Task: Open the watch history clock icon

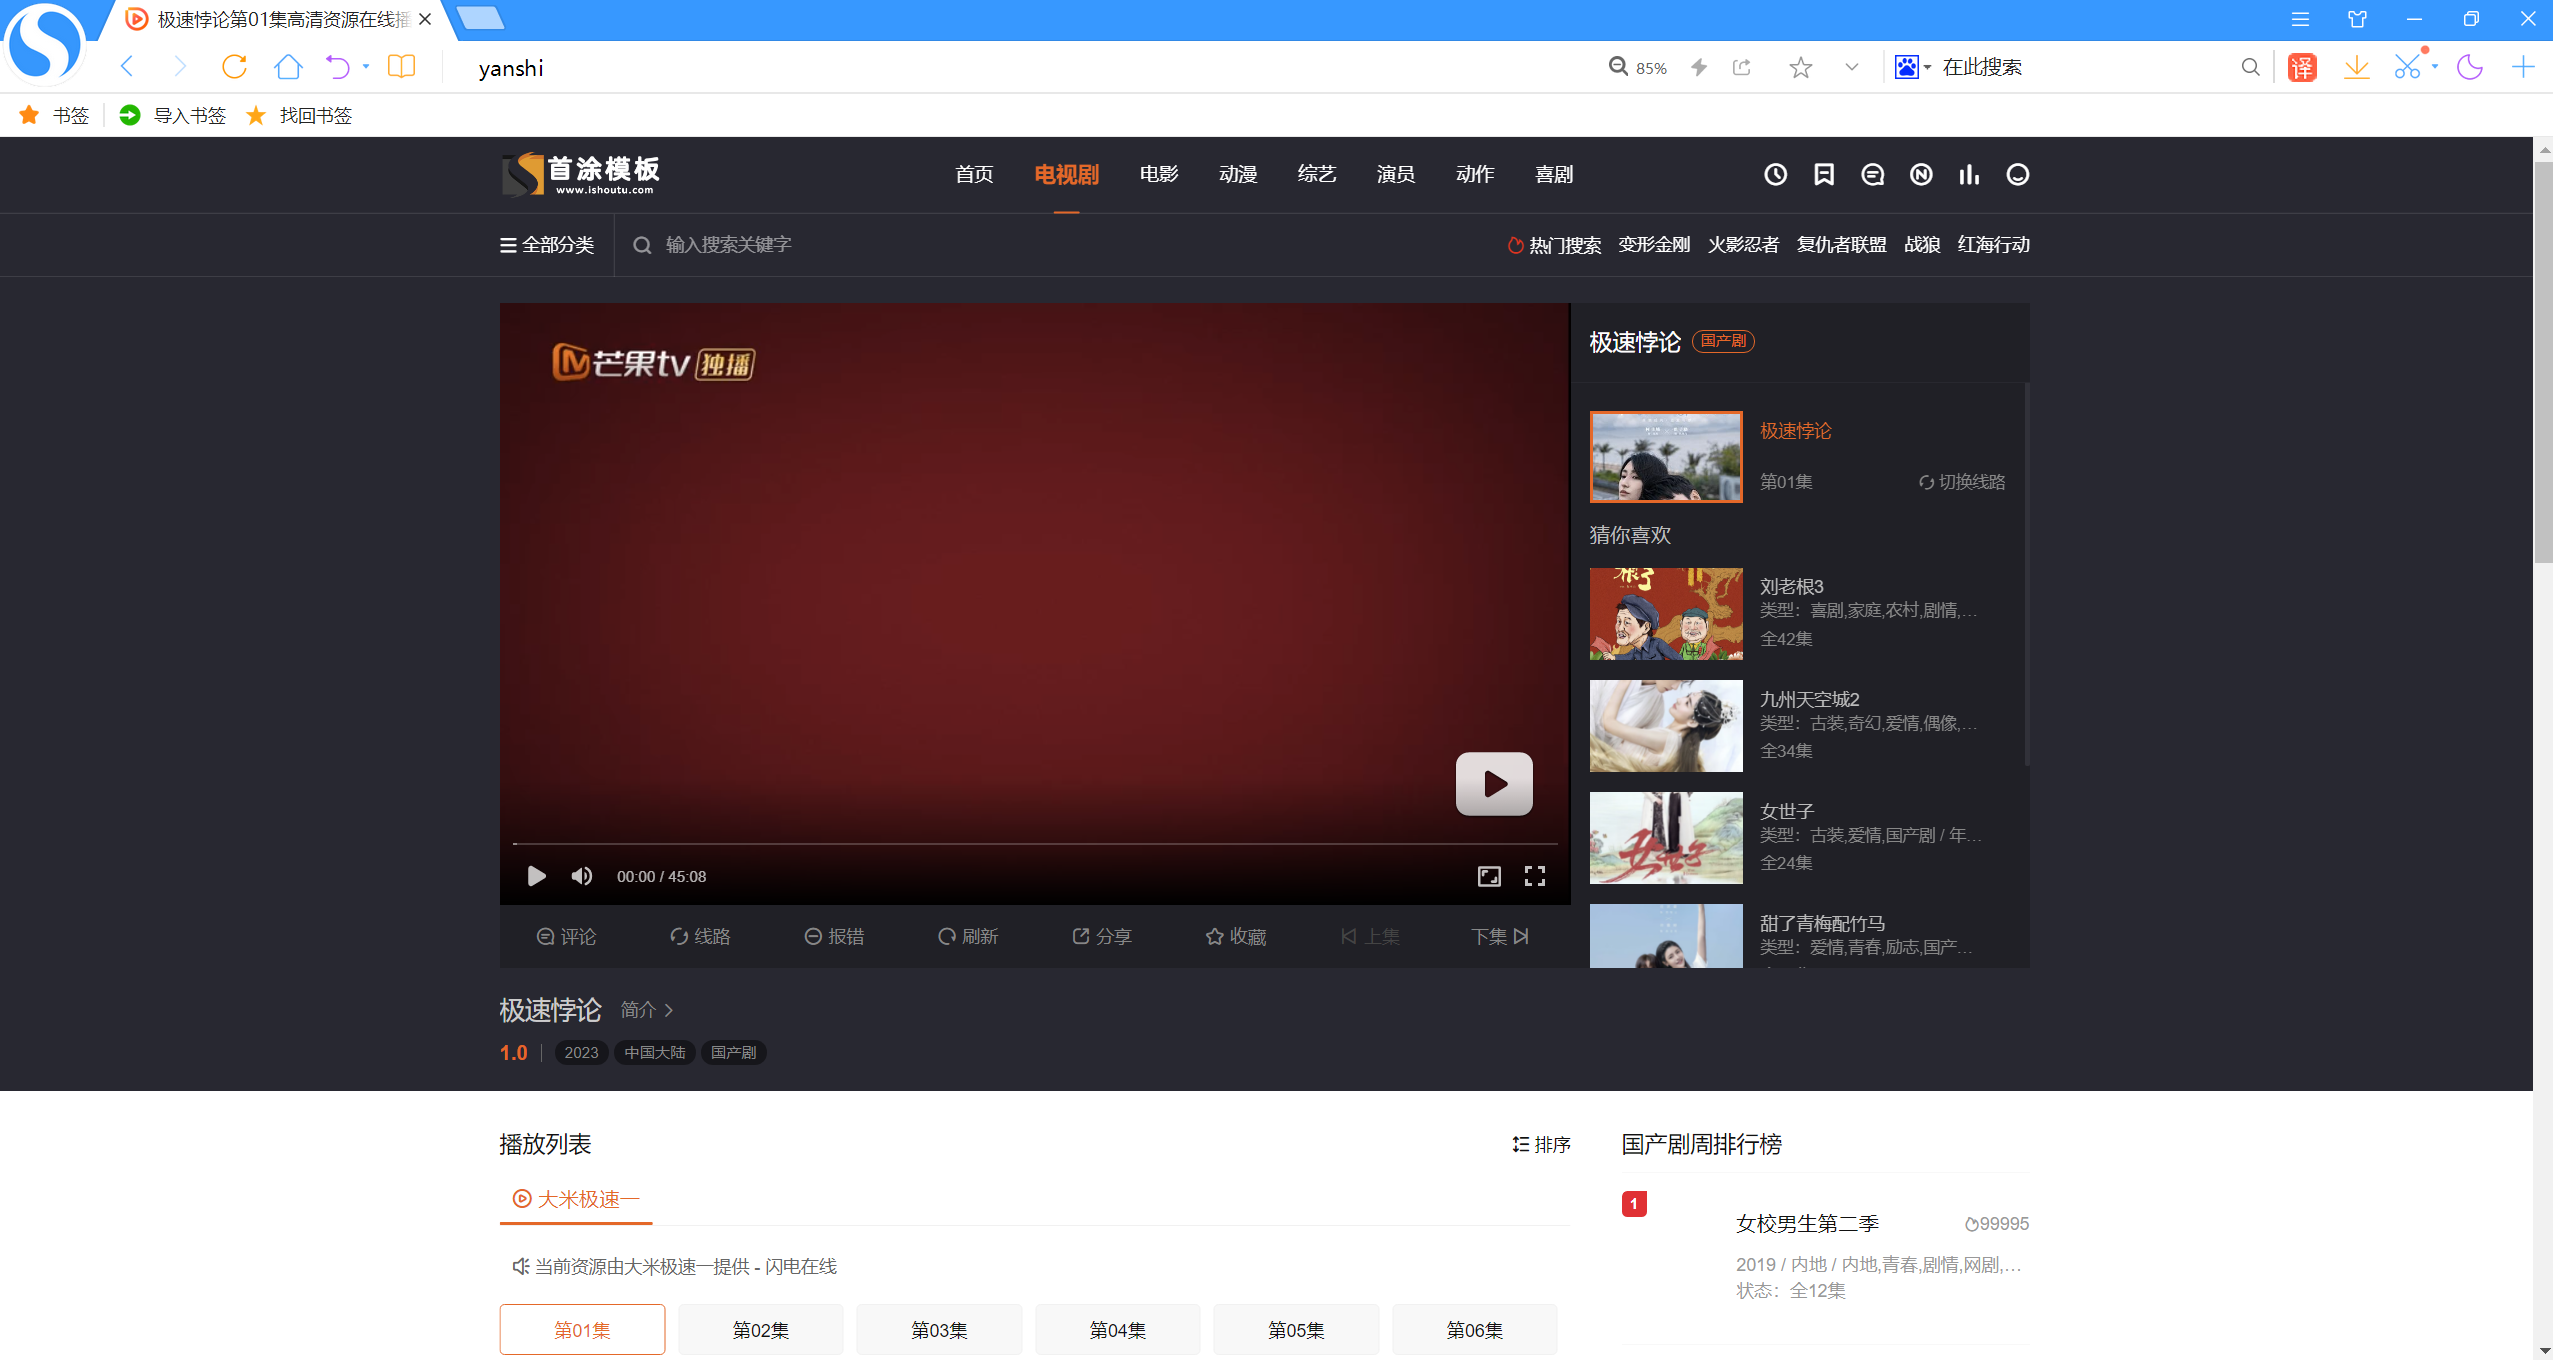Action: 1775,175
